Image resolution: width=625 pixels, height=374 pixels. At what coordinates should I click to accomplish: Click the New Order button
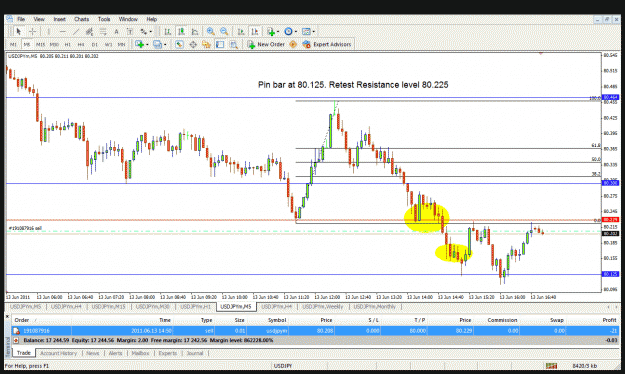point(266,44)
